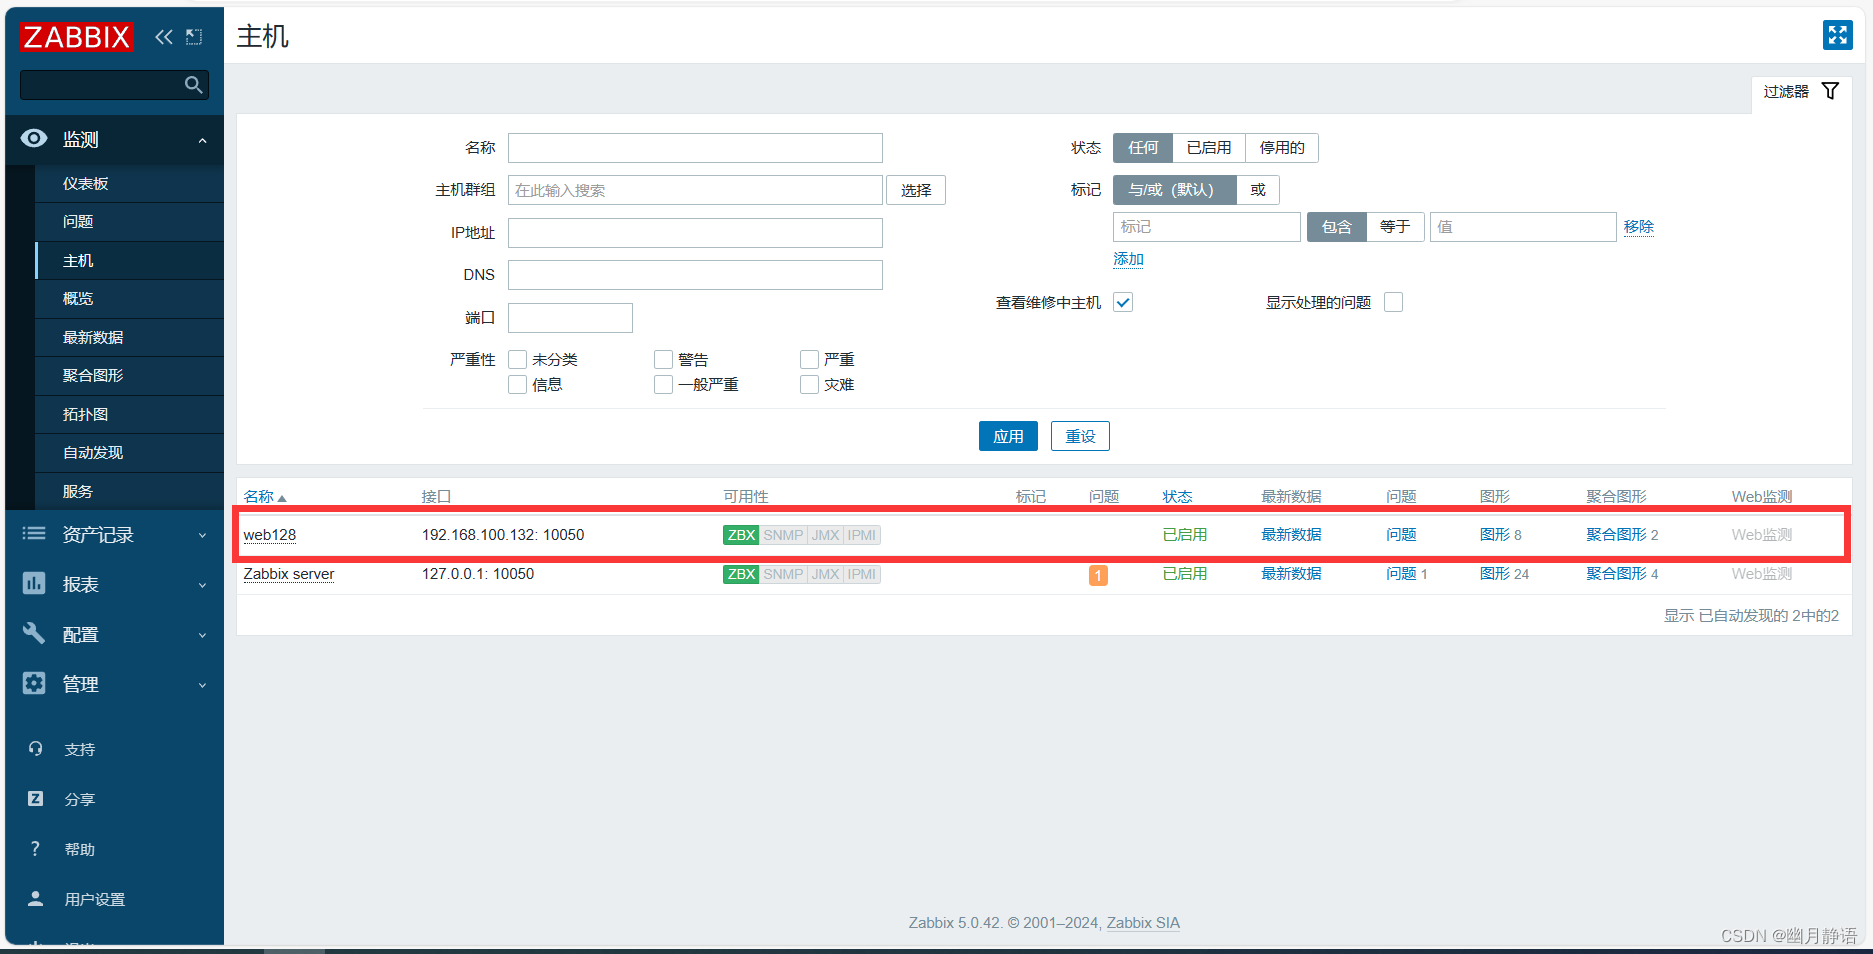
Task: Toggle the 信息 severity checkbox
Action: 517,384
